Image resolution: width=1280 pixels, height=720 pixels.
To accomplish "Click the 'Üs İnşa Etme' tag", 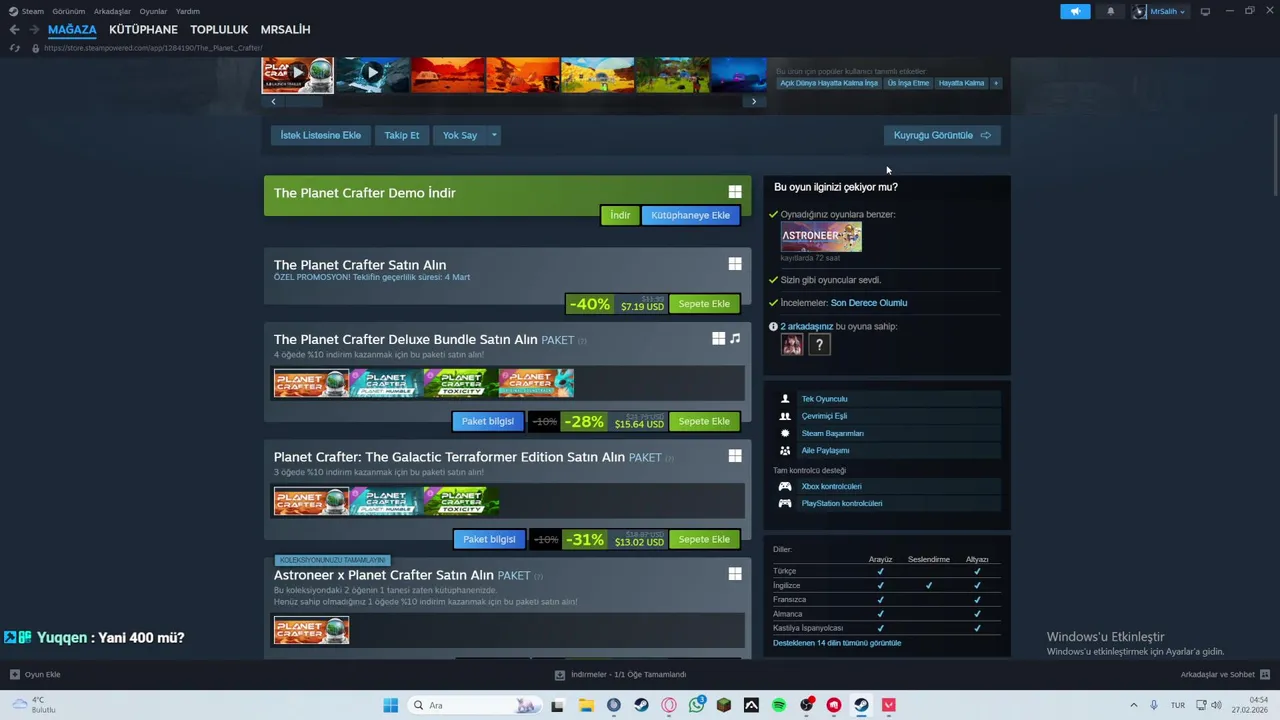I will point(908,83).
